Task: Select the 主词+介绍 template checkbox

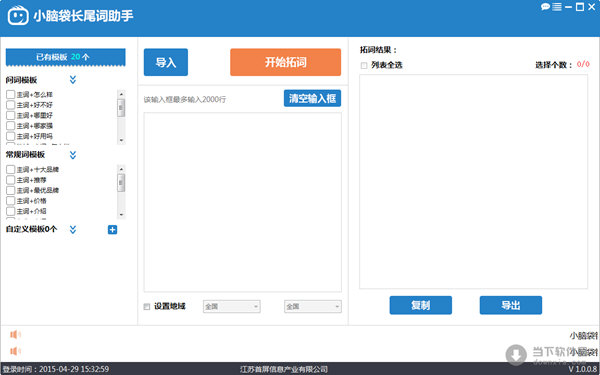Action: pos(10,211)
